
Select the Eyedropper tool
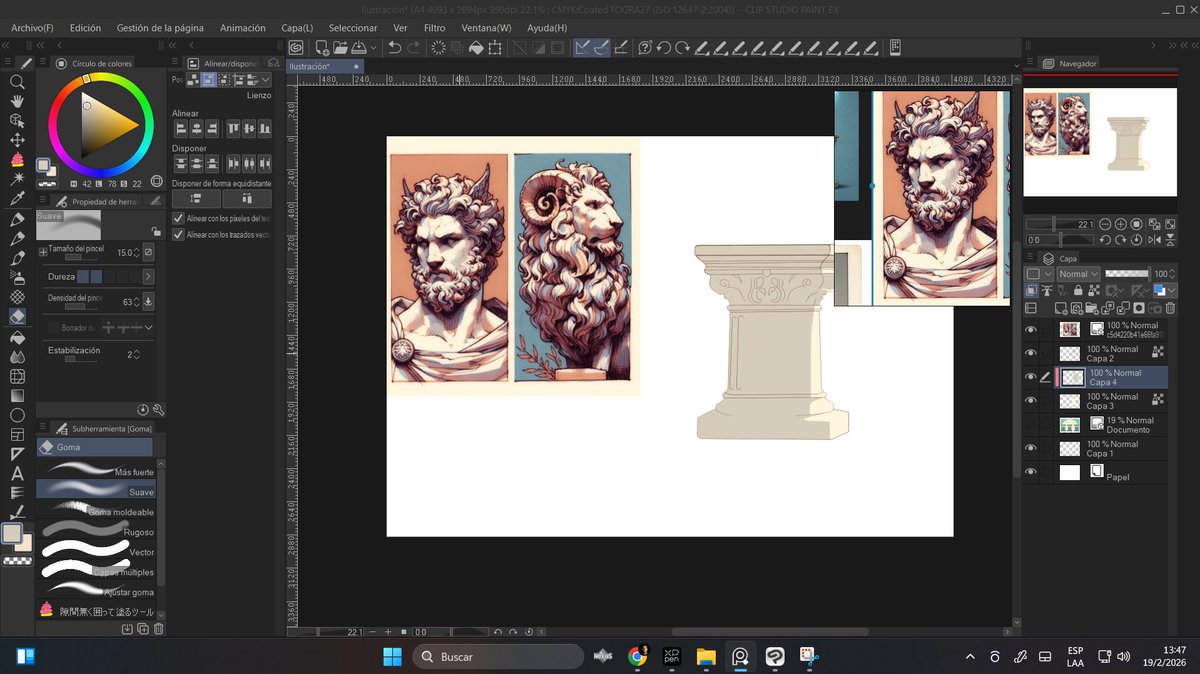click(x=17, y=199)
